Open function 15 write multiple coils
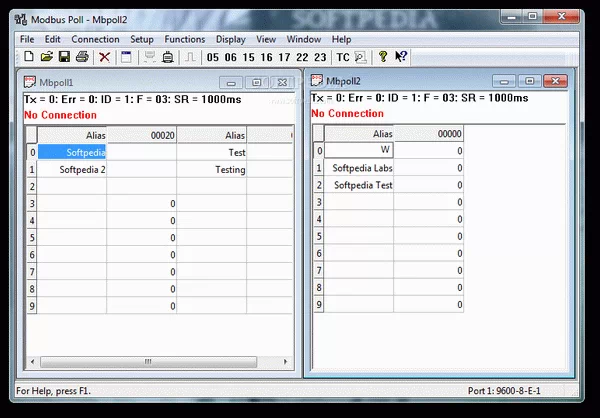Image resolution: width=600 pixels, height=418 pixels. pyautogui.click(x=248, y=57)
